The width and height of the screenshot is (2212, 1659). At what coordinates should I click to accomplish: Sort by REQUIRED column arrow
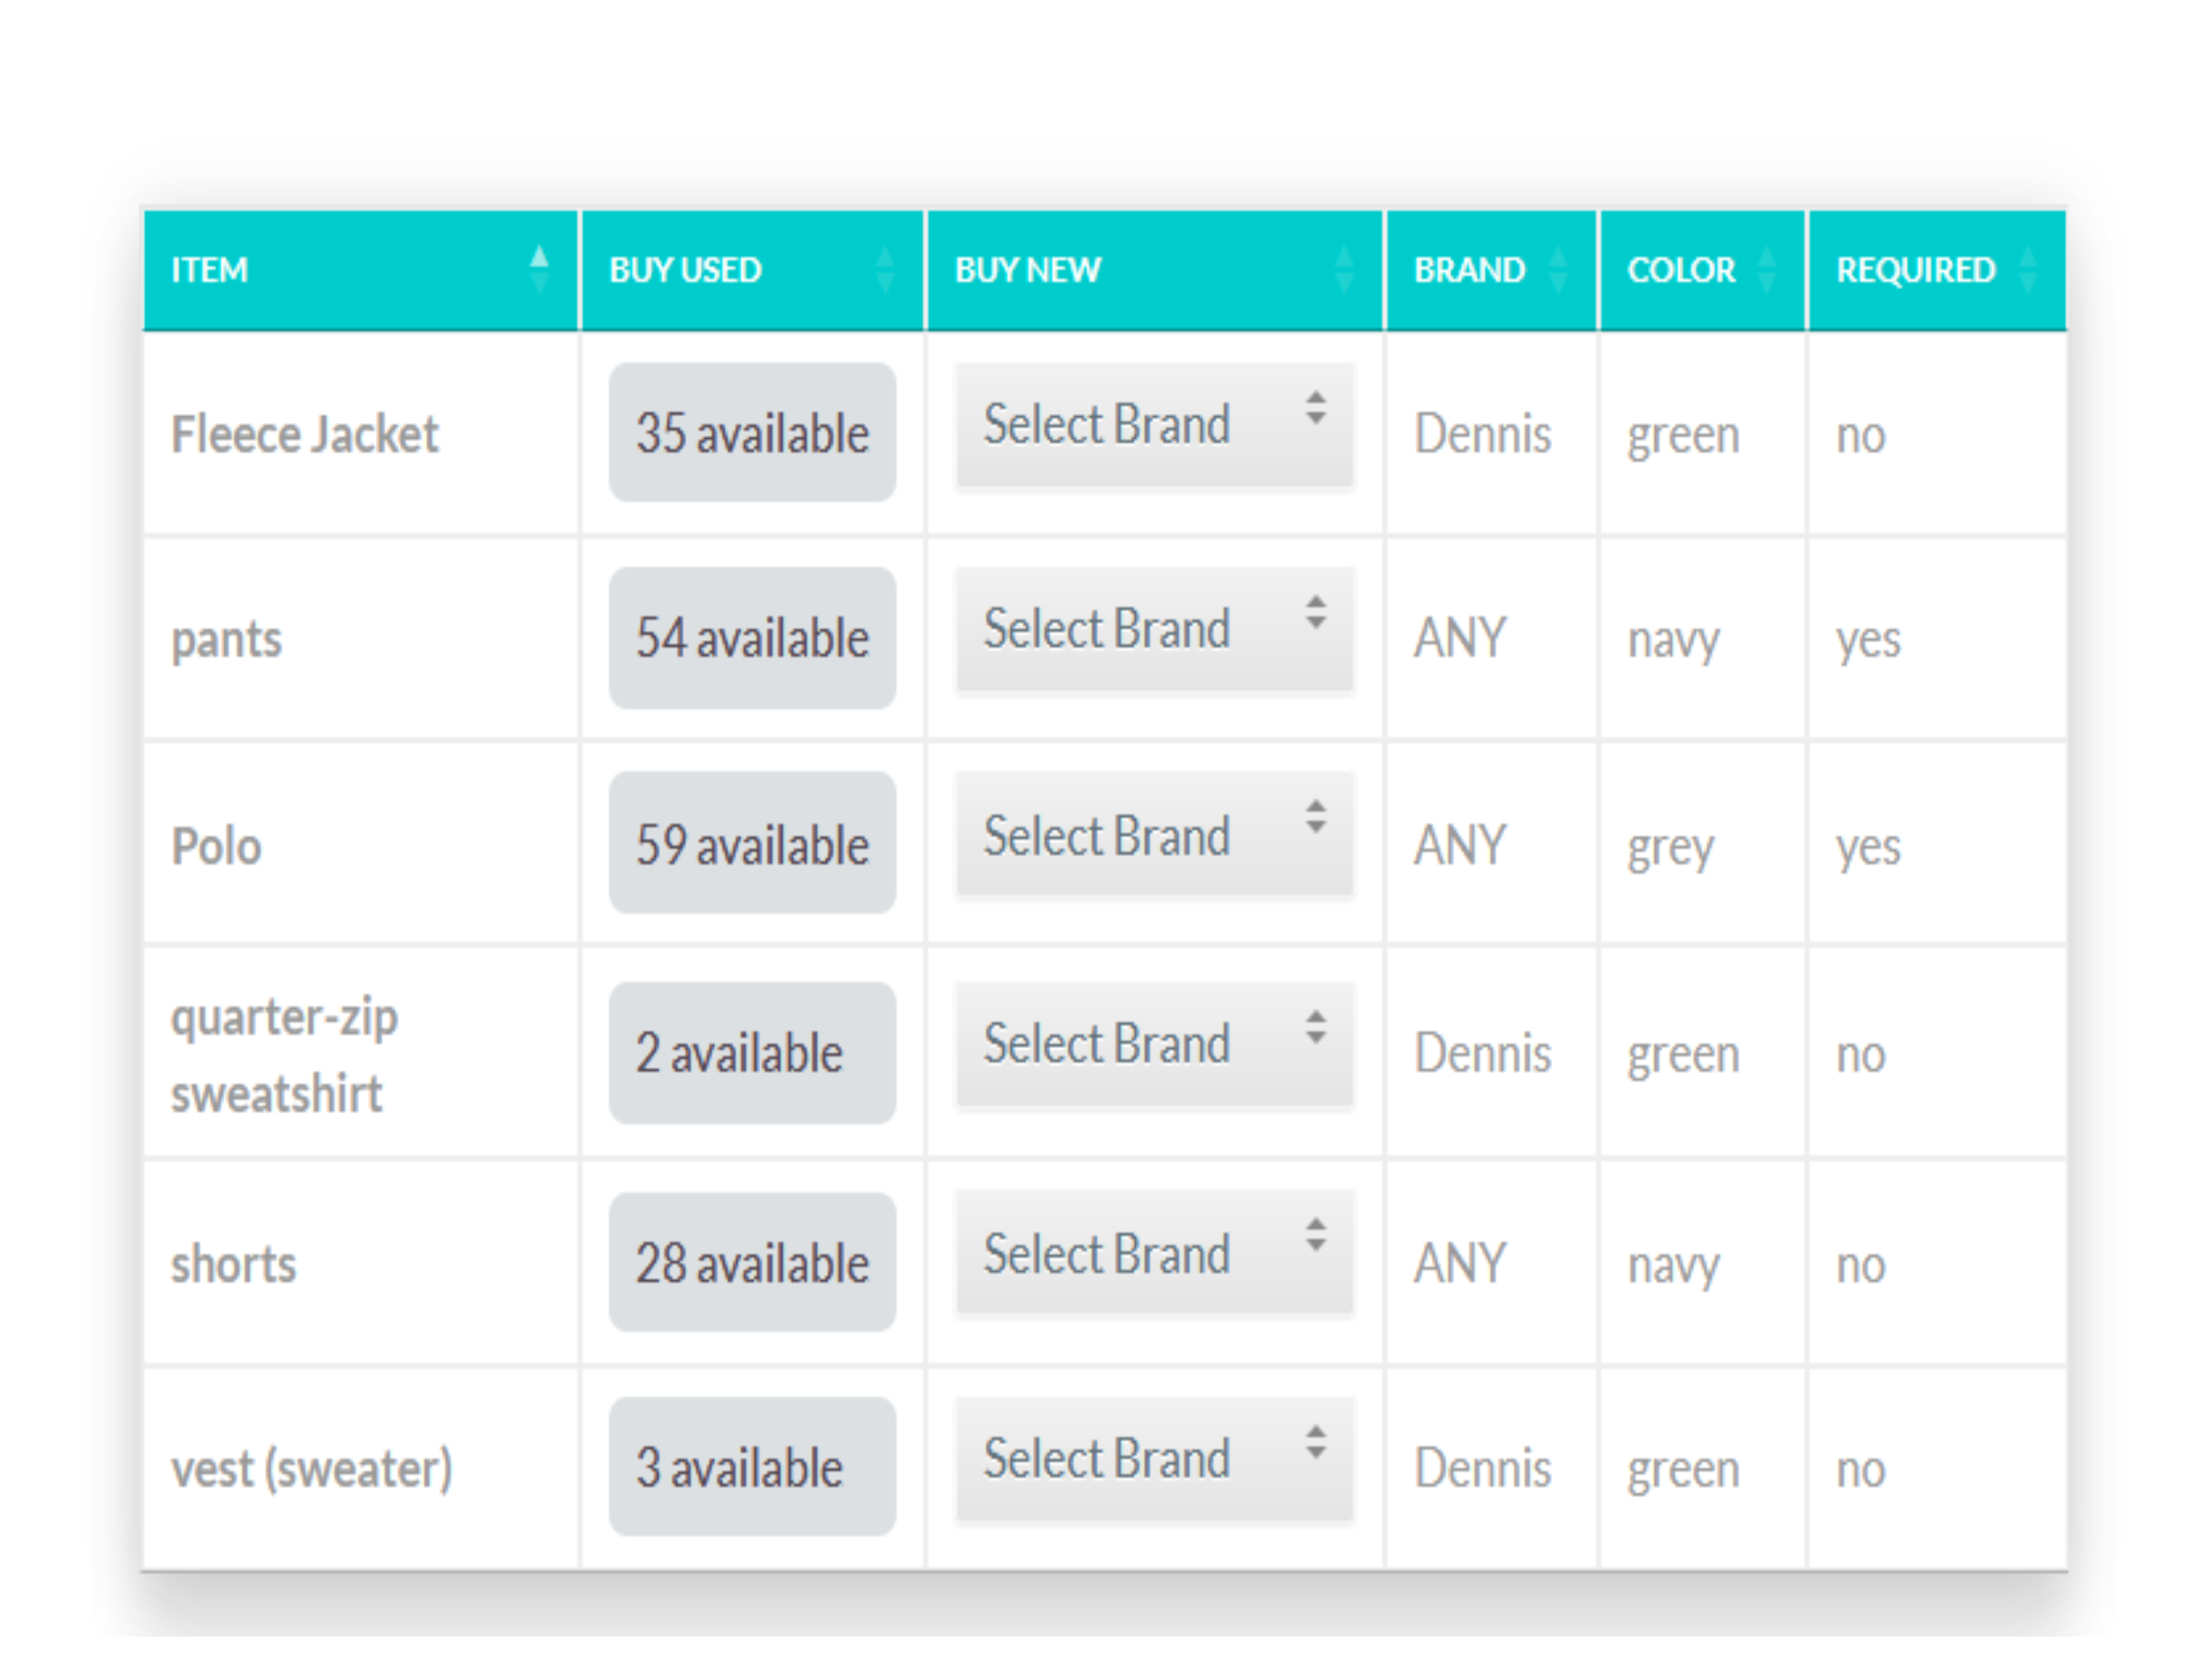(x=2028, y=270)
